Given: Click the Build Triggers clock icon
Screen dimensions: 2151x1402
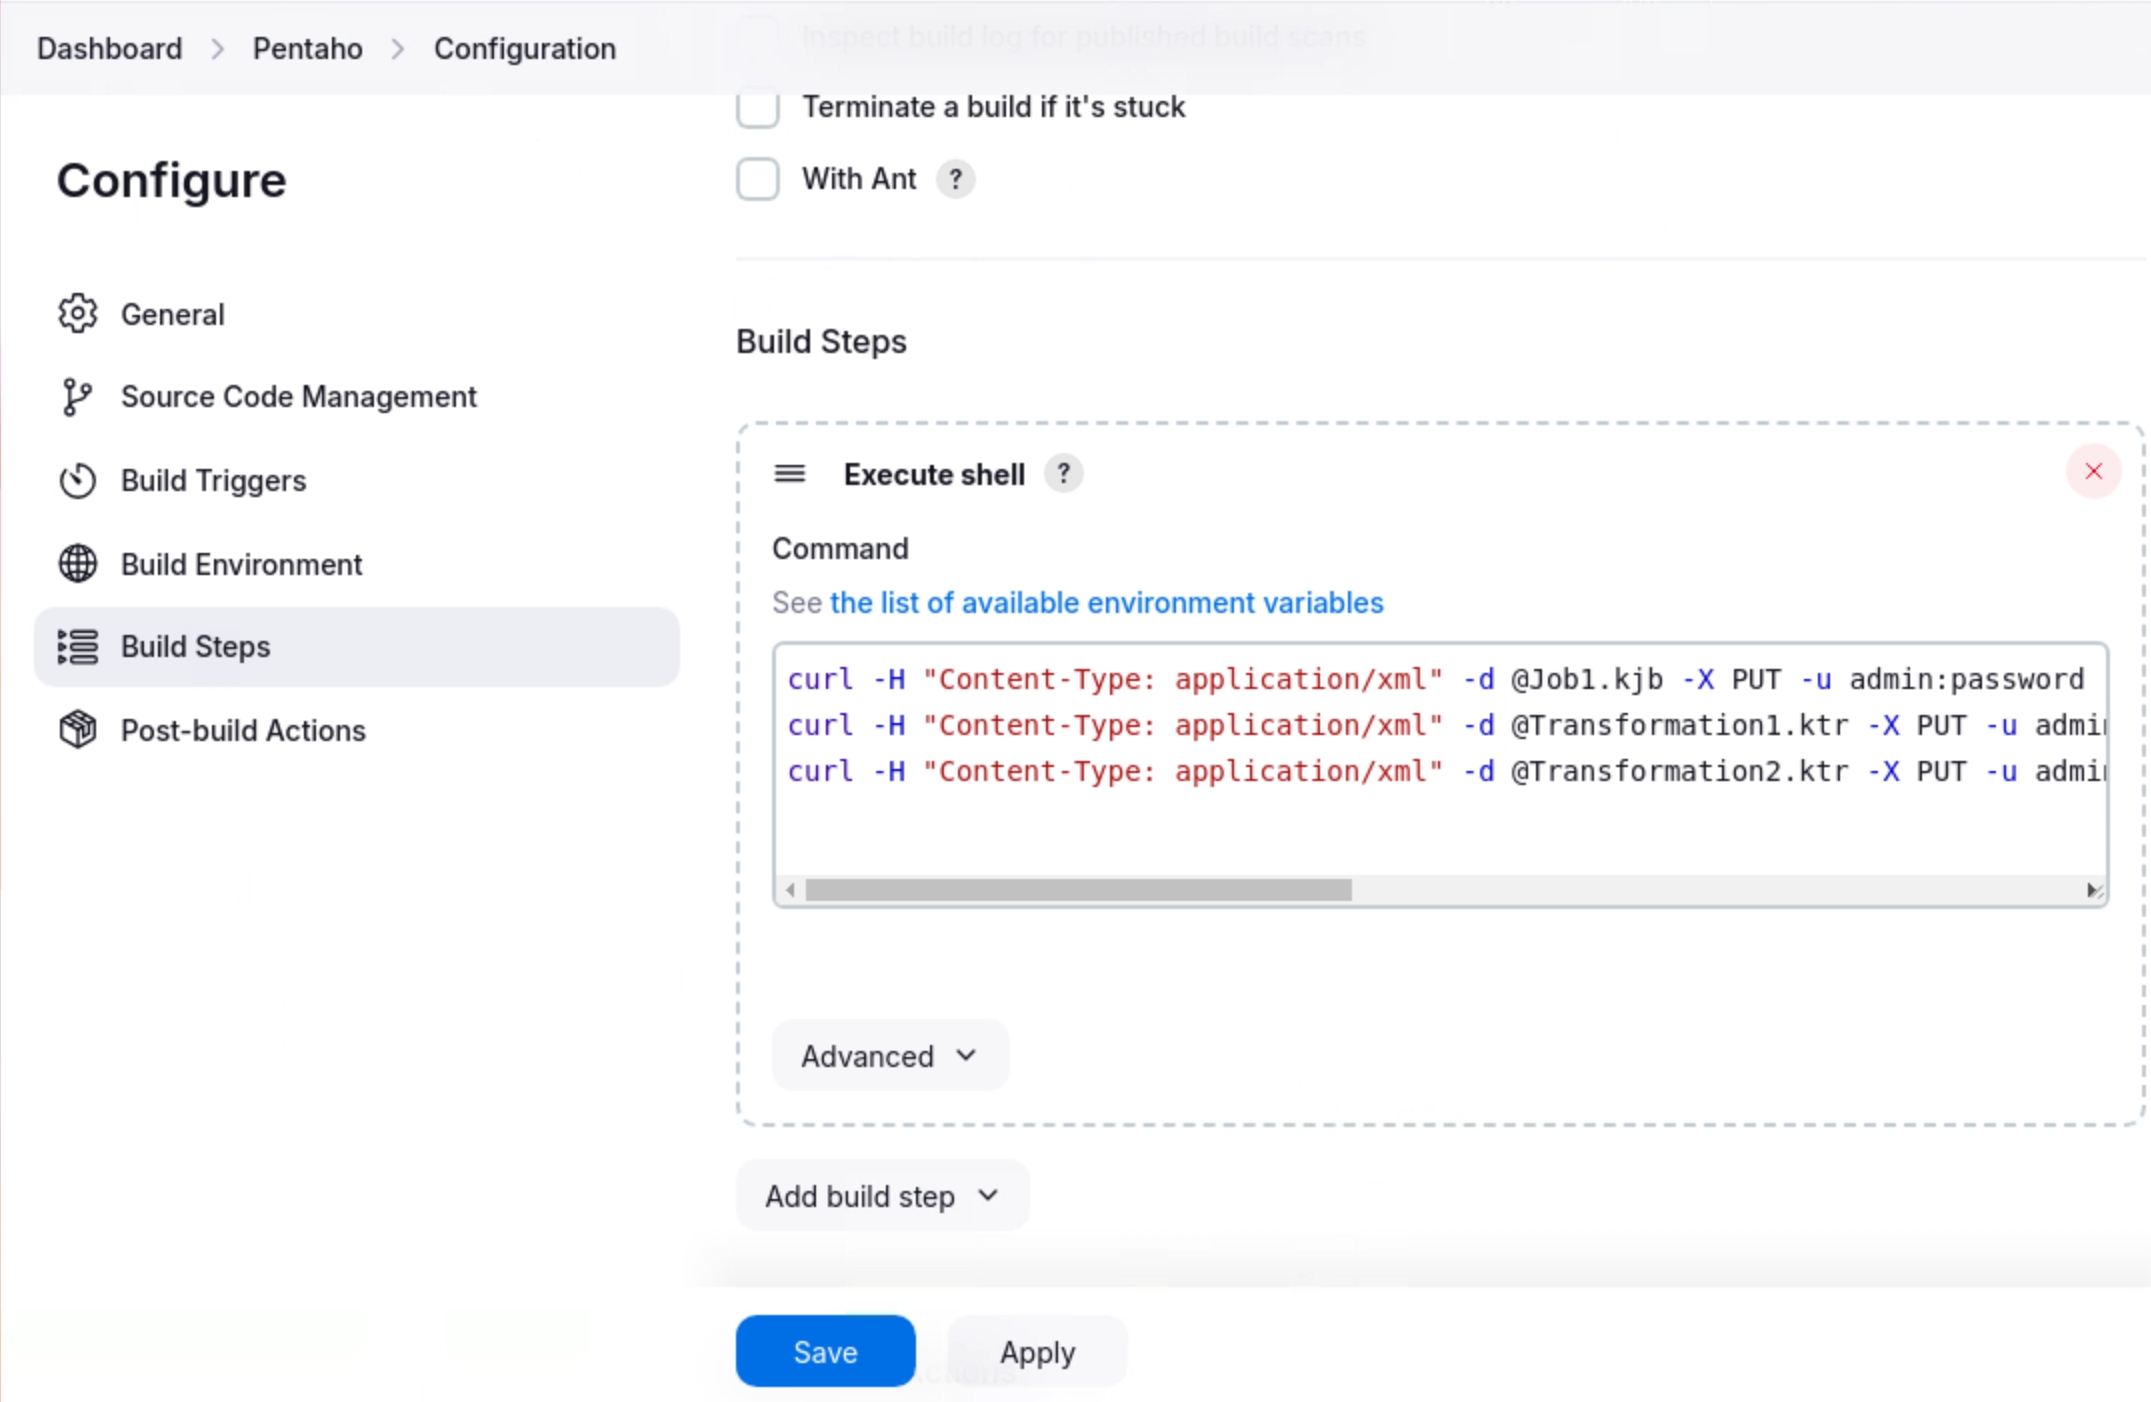Looking at the screenshot, I should (x=77, y=481).
